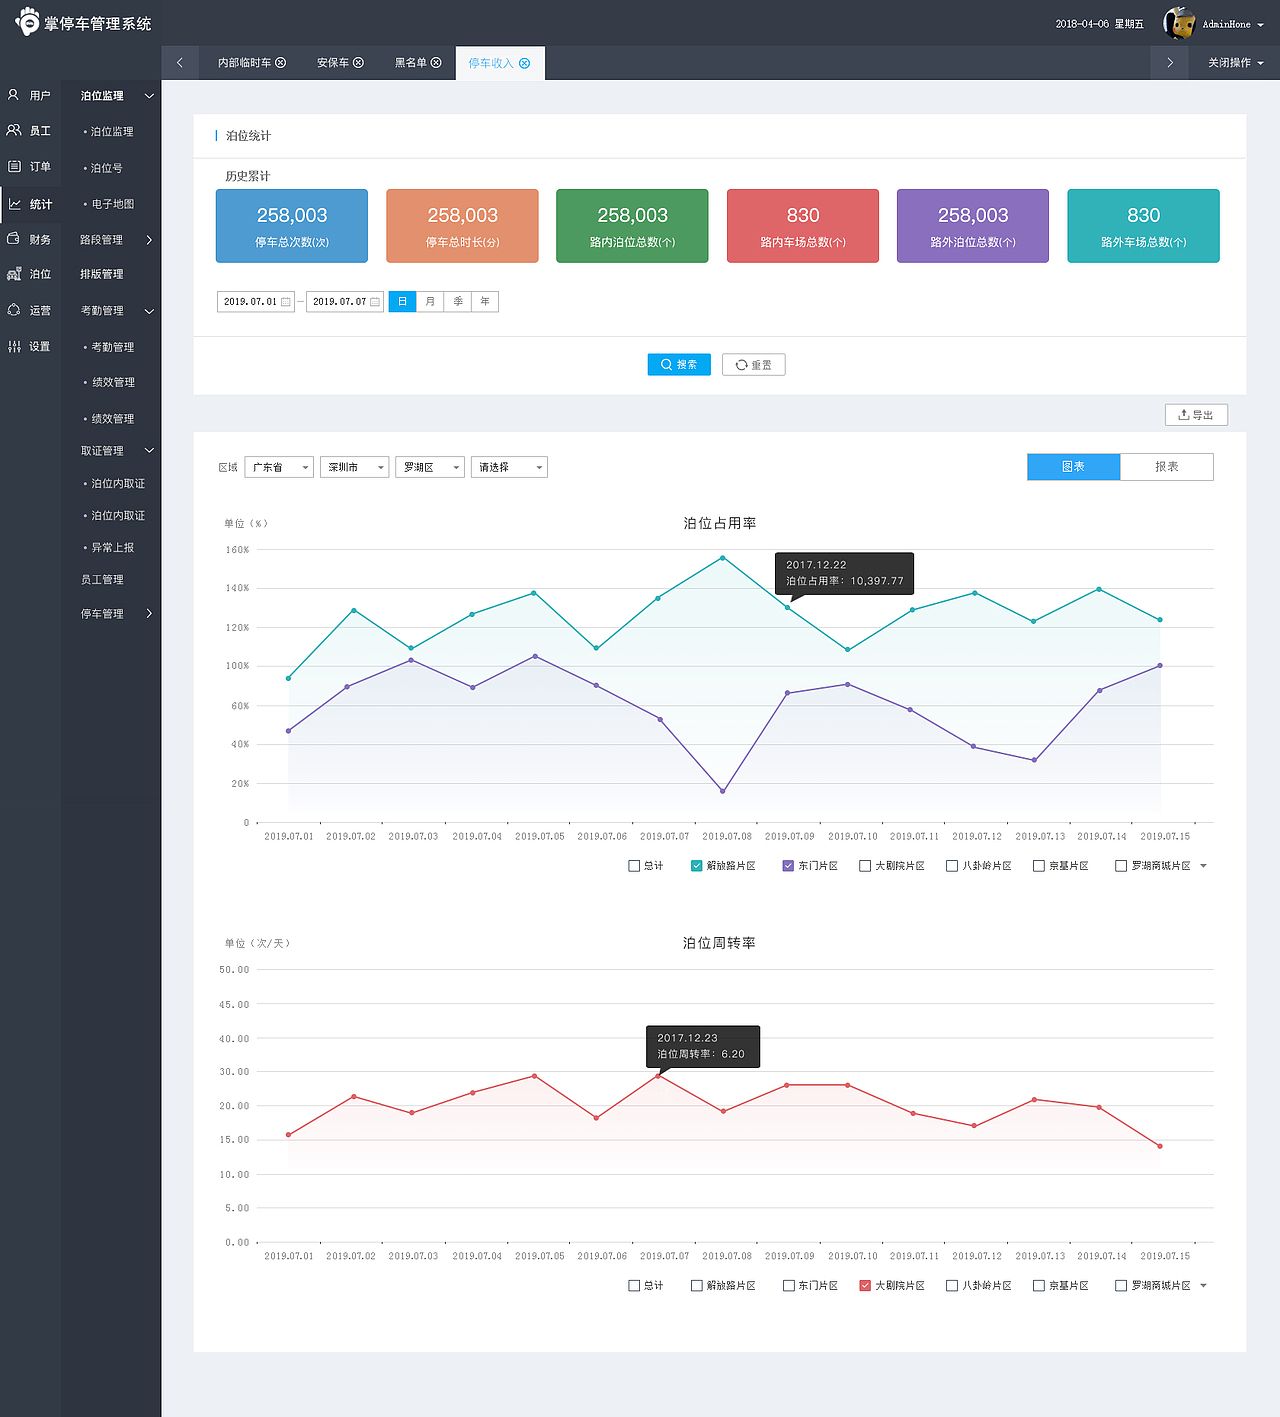This screenshot has width=1280, height=1417.
Task: Click the 导出 export button
Action: coord(1196,415)
